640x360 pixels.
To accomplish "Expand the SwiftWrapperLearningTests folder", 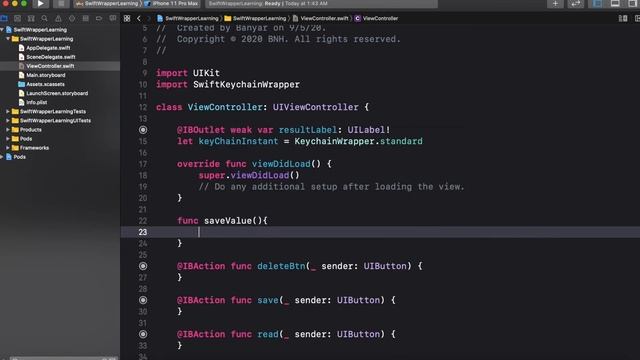I will (8, 111).
